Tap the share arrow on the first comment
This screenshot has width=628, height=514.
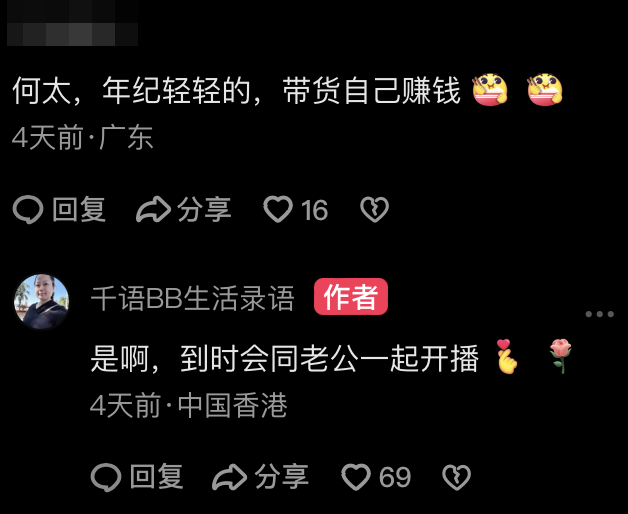[153, 209]
